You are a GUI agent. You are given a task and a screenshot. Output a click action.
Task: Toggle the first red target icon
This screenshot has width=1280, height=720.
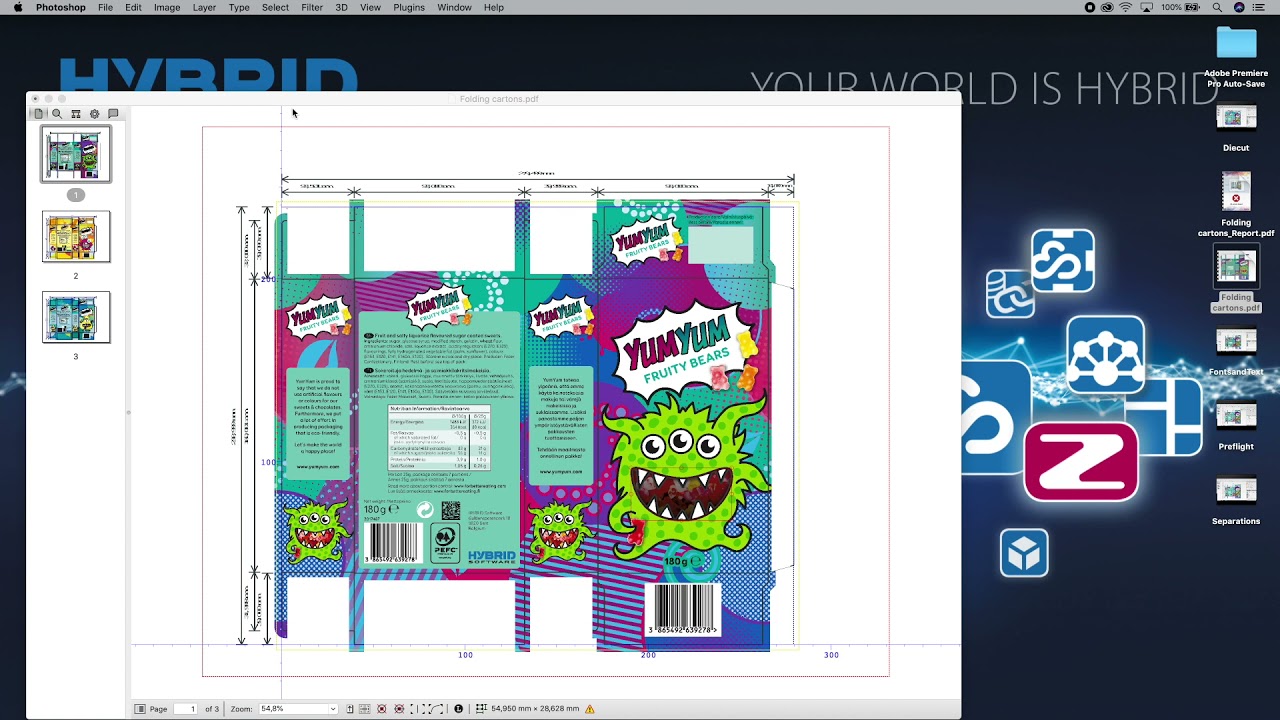381,709
